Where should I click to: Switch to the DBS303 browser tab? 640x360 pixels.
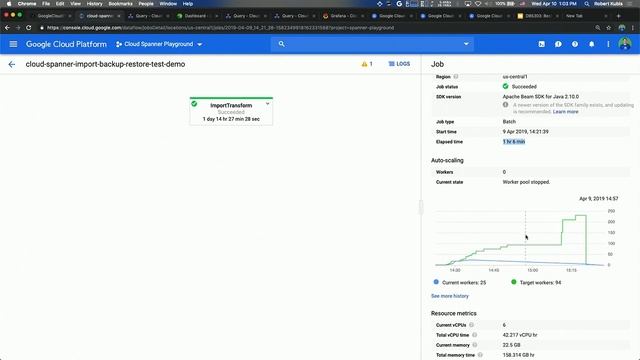click(x=538, y=16)
